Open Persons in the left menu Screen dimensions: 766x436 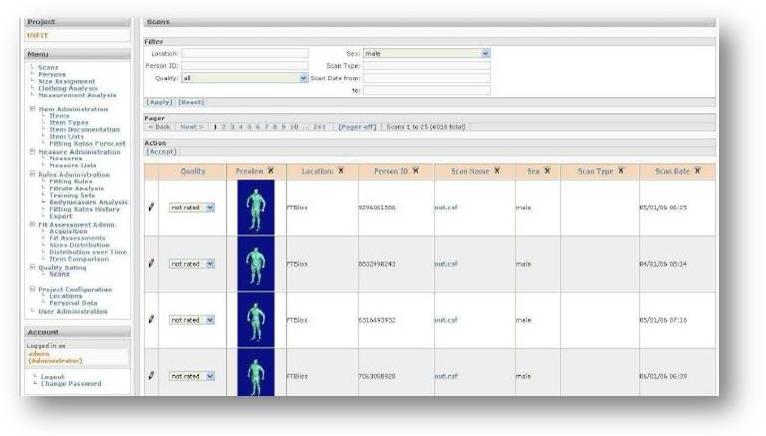pyautogui.click(x=52, y=74)
